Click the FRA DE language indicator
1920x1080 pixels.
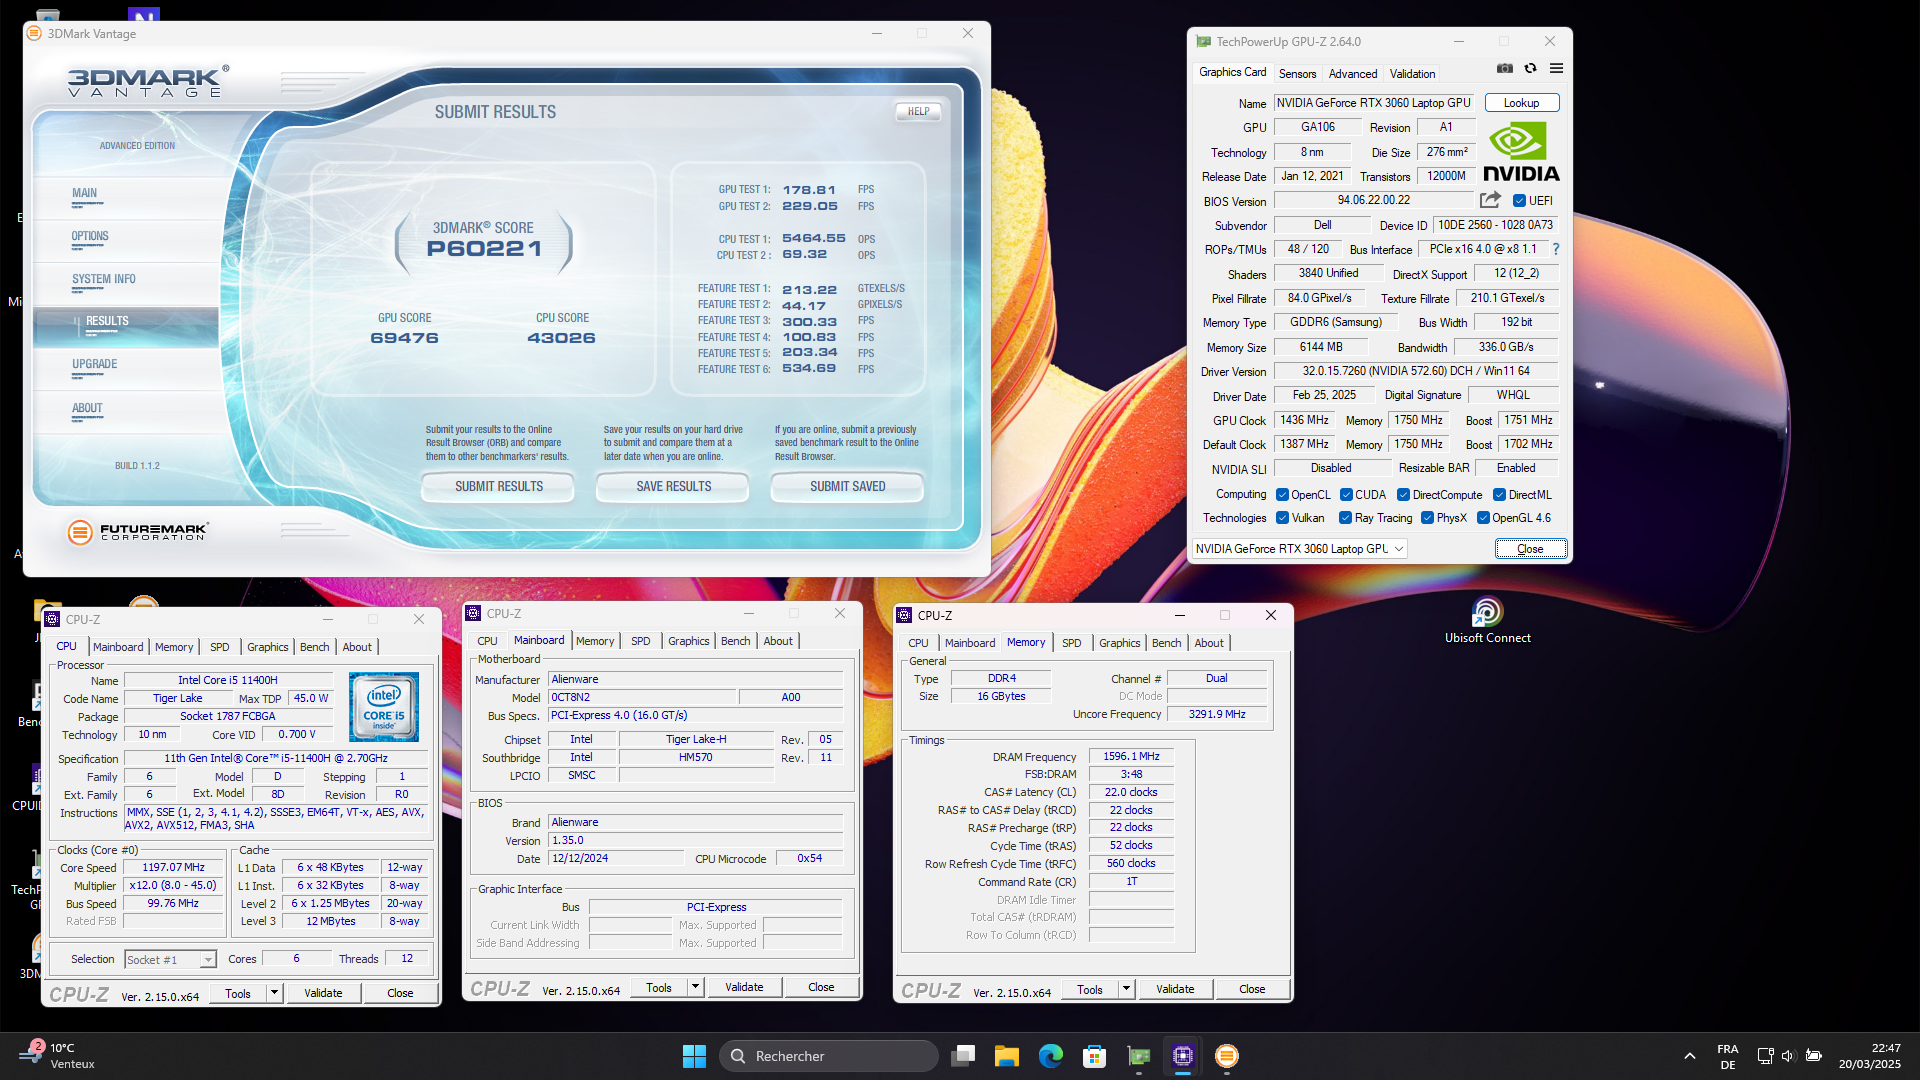click(1728, 1056)
